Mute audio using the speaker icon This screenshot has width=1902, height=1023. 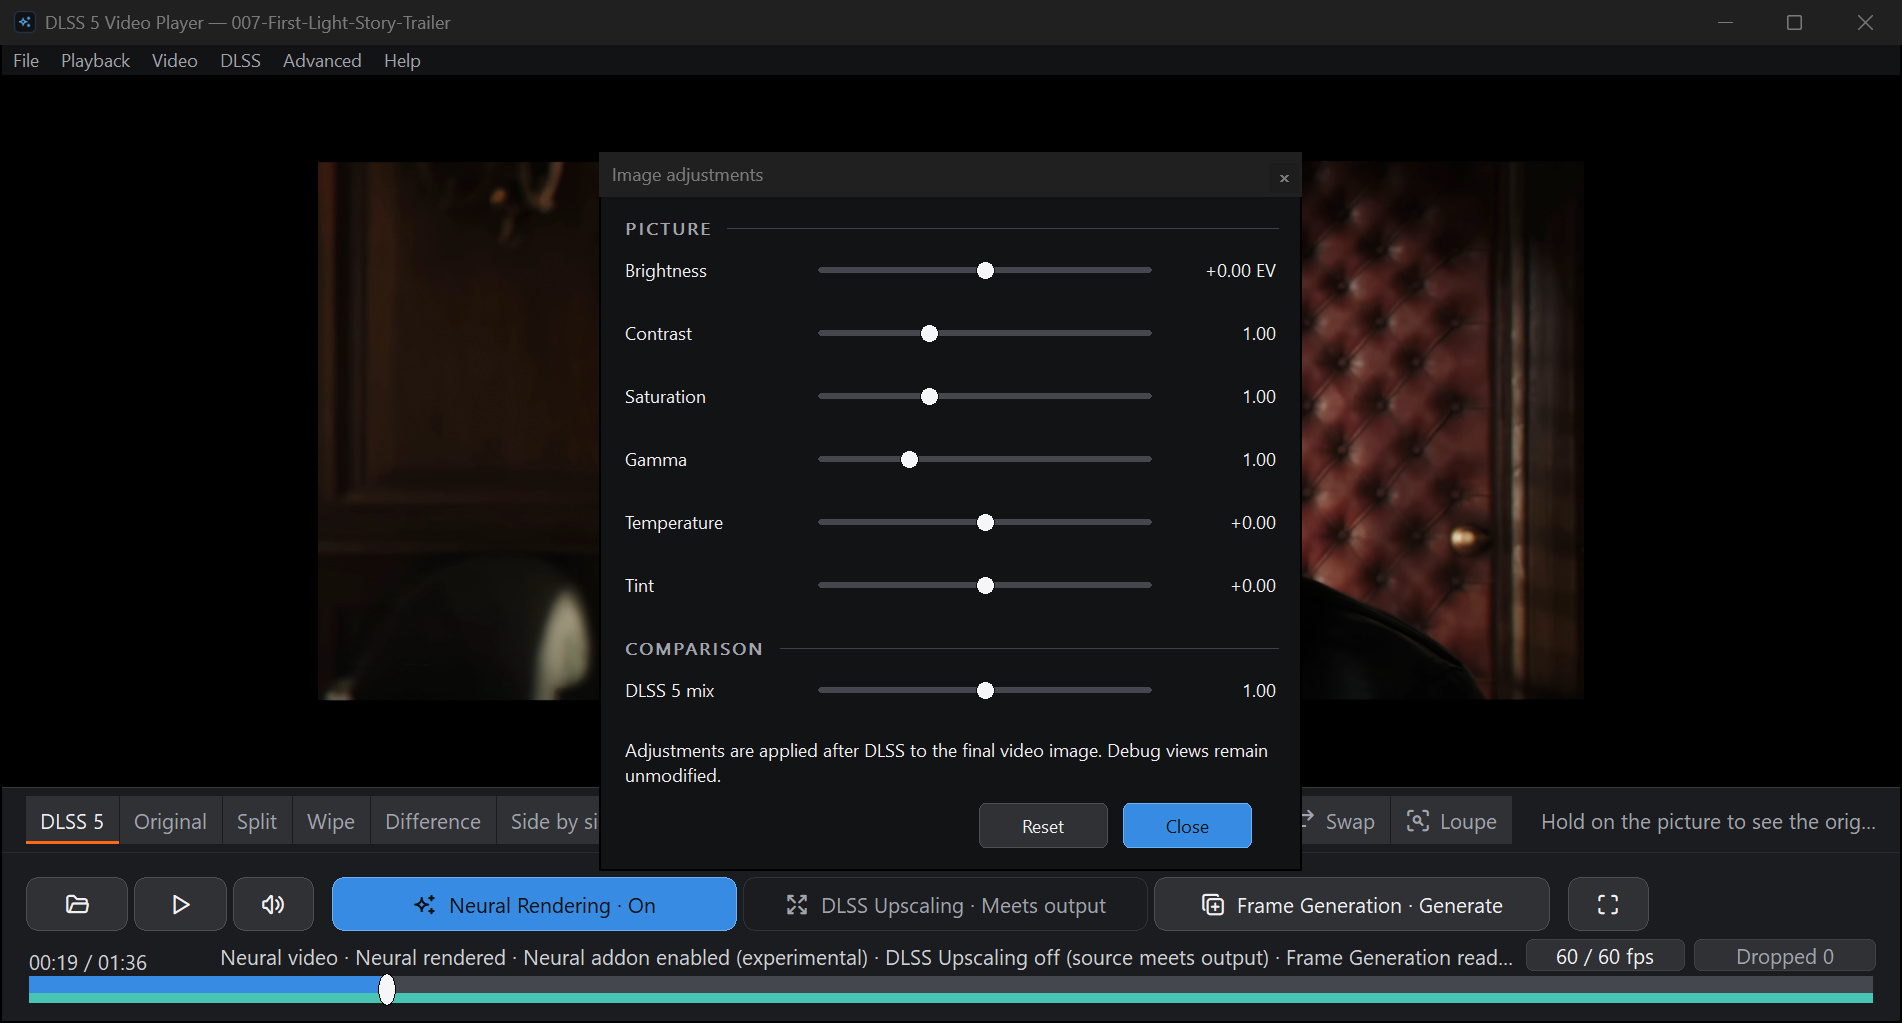coord(273,904)
